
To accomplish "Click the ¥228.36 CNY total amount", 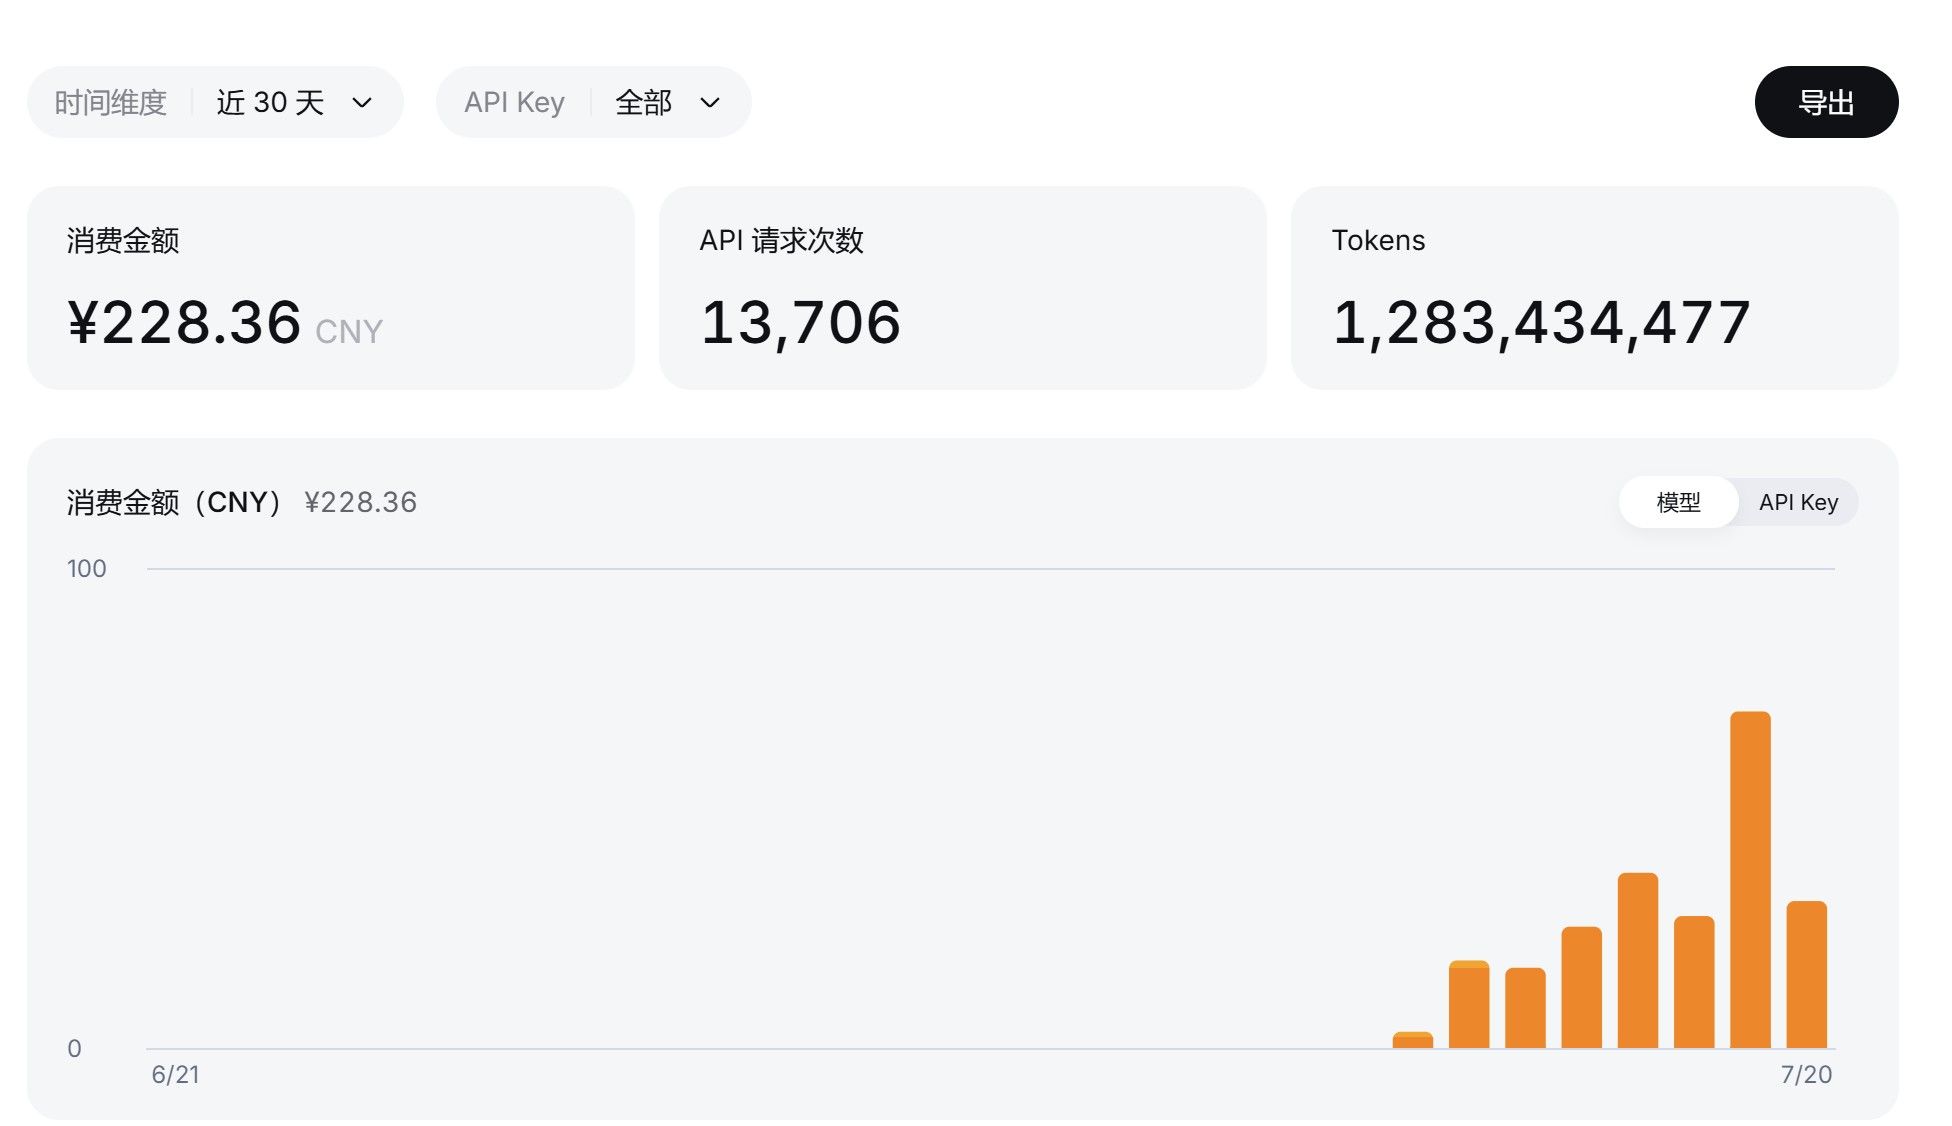I will [x=225, y=323].
